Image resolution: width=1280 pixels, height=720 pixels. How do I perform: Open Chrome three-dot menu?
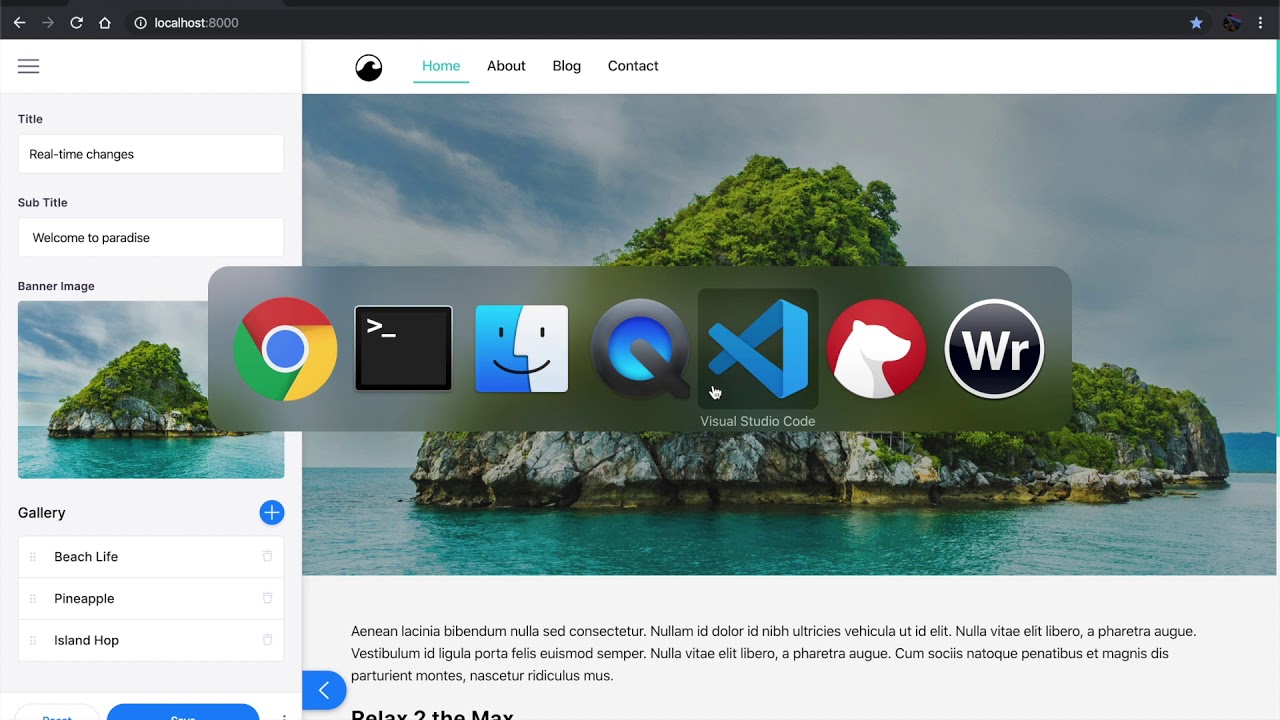point(1261,22)
